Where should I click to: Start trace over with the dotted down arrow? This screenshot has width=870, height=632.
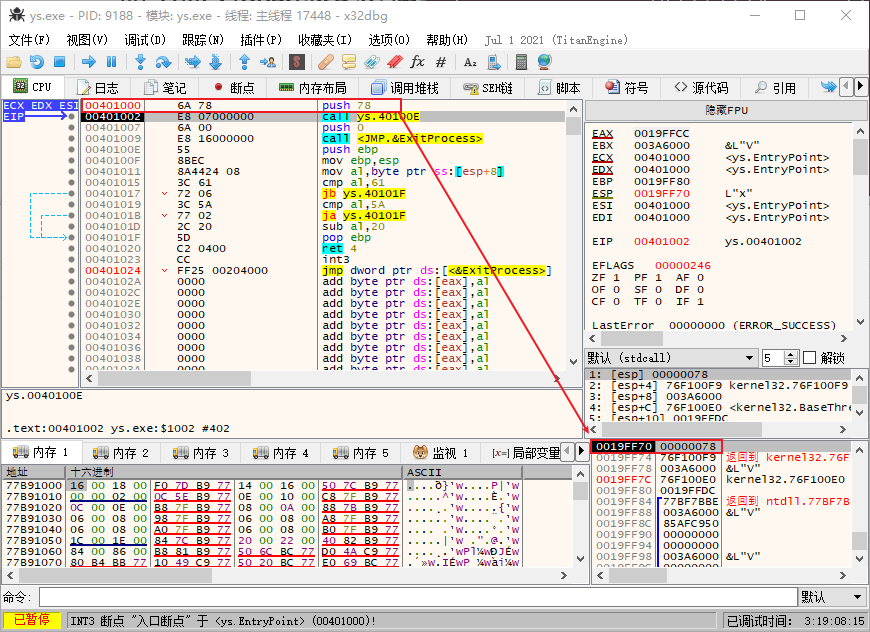point(216,62)
